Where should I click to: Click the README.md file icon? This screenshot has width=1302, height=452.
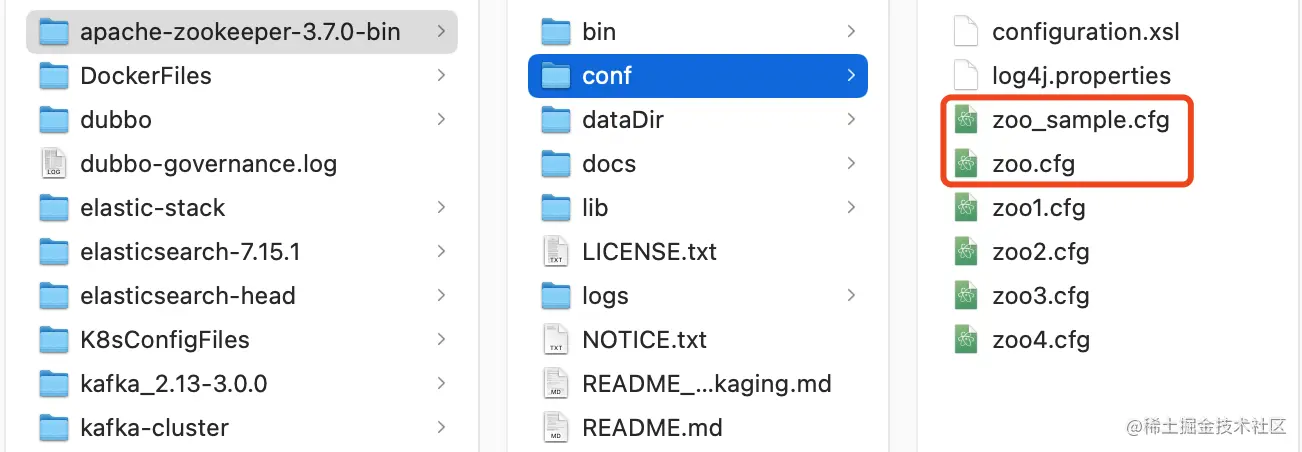[x=555, y=428]
